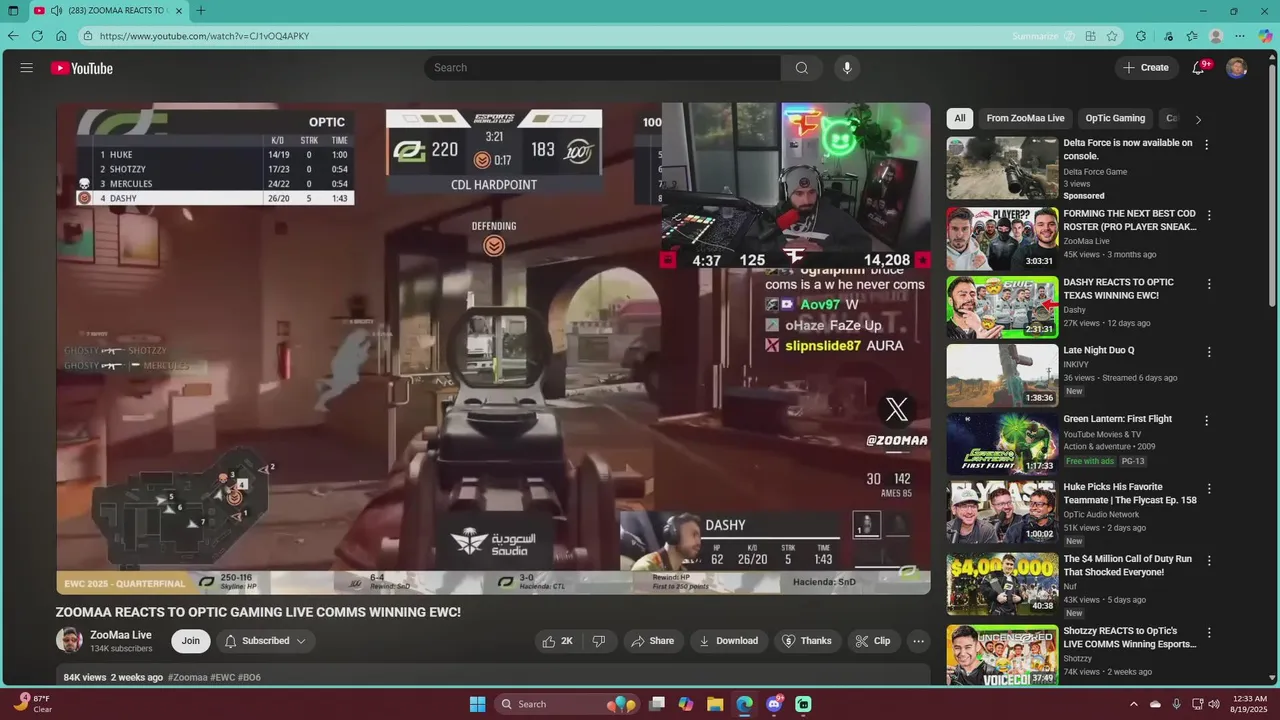Click the YouTube search input field
Screen dimensions: 1280x720
tap(602, 68)
